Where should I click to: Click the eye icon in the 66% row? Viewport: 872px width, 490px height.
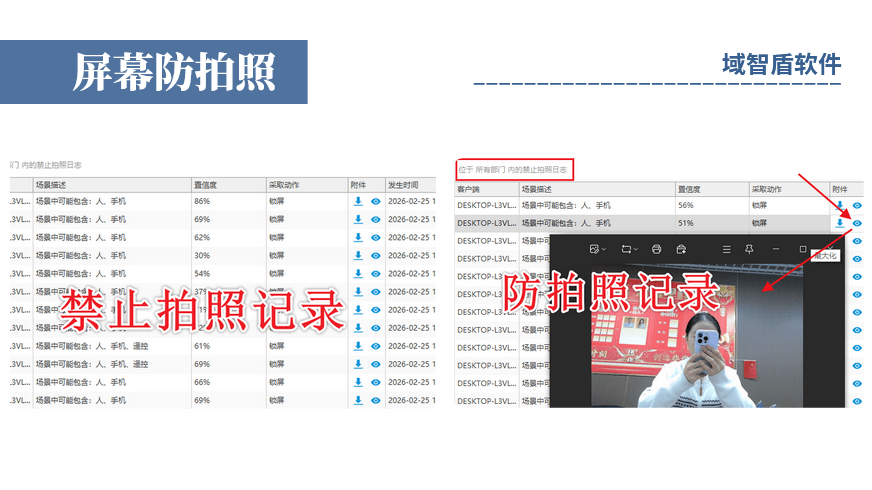pyautogui.click(x=376, y=382)
